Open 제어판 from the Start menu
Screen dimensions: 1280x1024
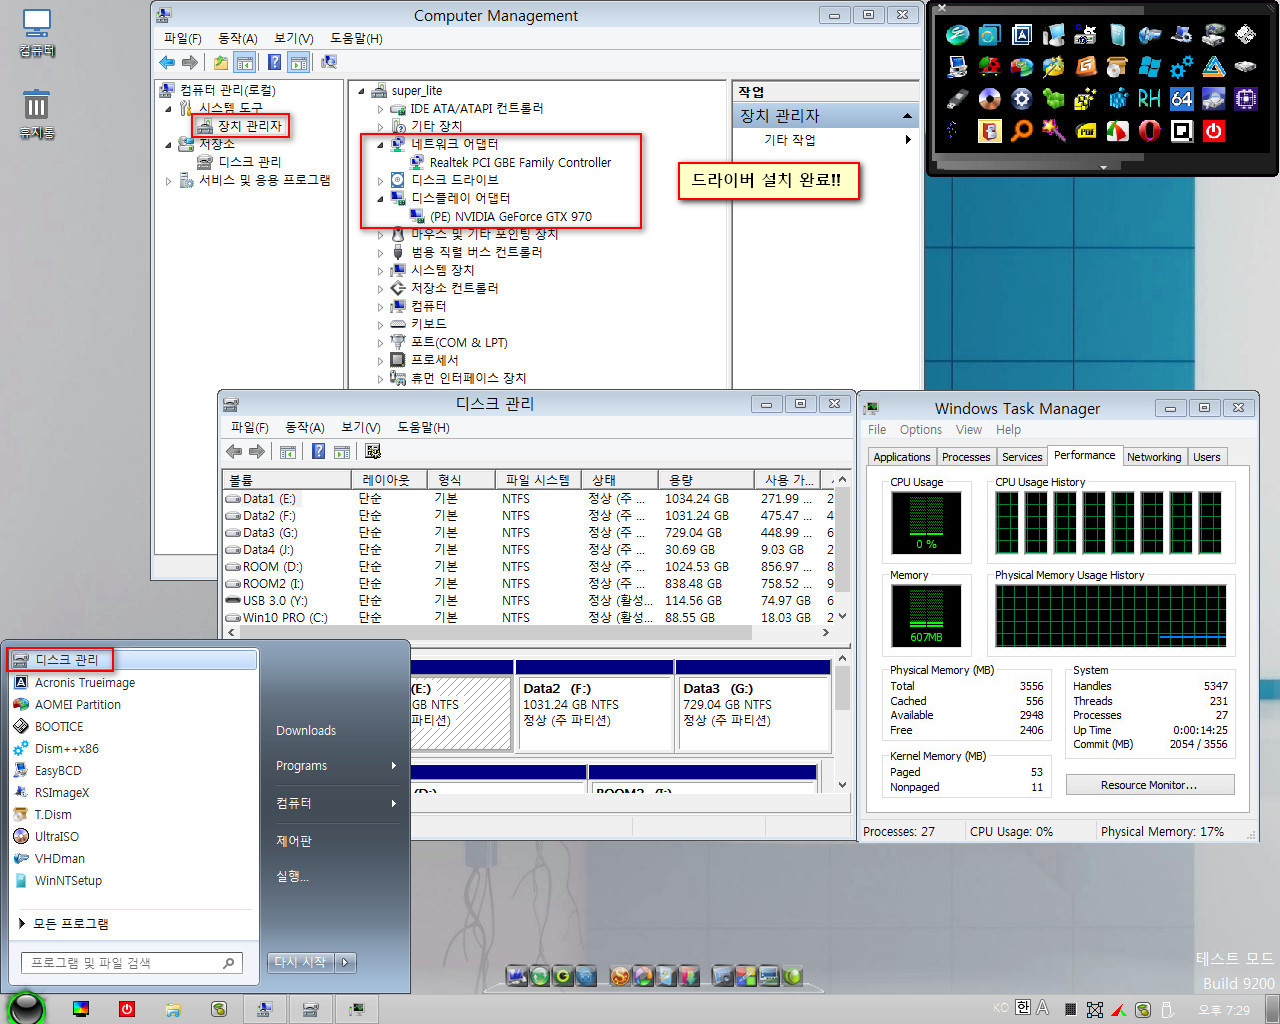pyautogui.click(x=294, y=841)
